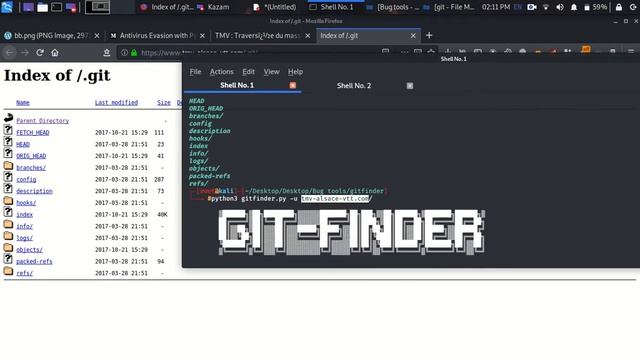Click the file manager launcher in top panel
Image resolution: width=640 pixels, height=360 pixels.
click(42, 7)
